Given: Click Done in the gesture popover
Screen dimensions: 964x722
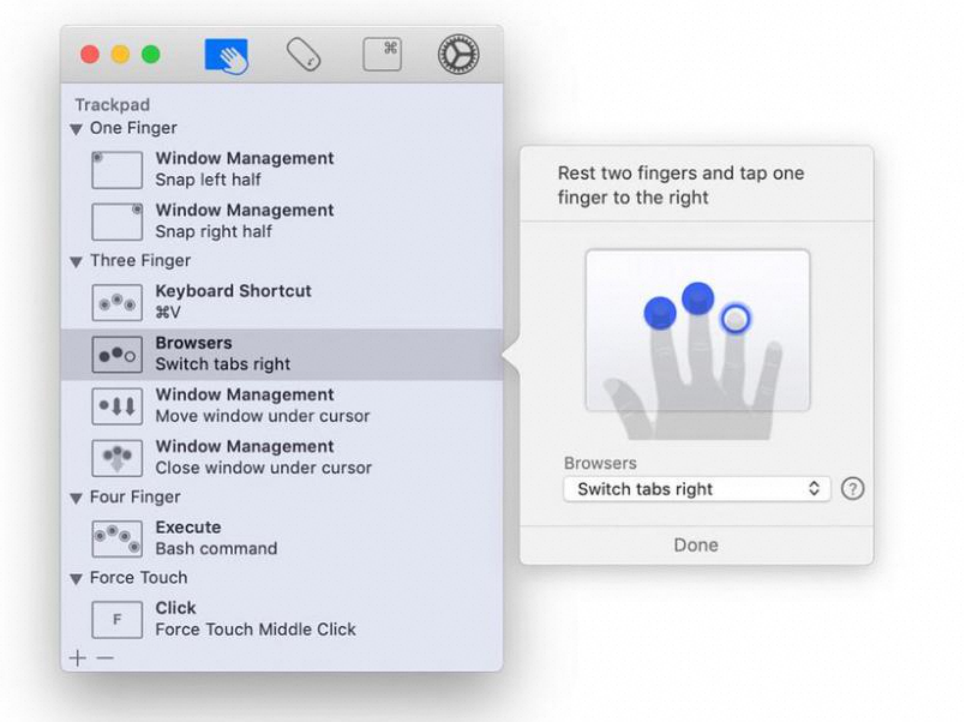Looking at the screenshot, I should [696, 545].
